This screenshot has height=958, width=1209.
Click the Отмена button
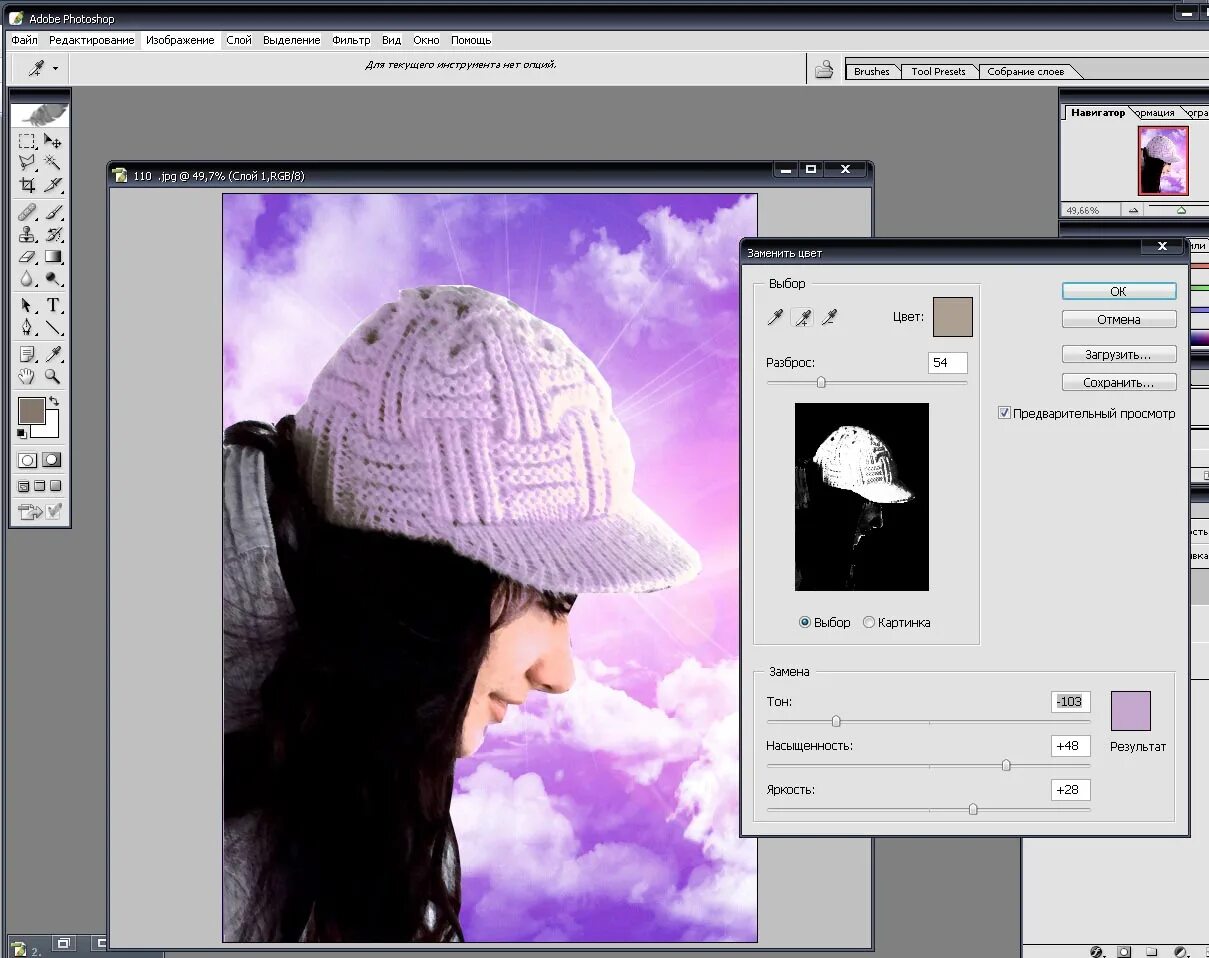tap(1118, 319)
